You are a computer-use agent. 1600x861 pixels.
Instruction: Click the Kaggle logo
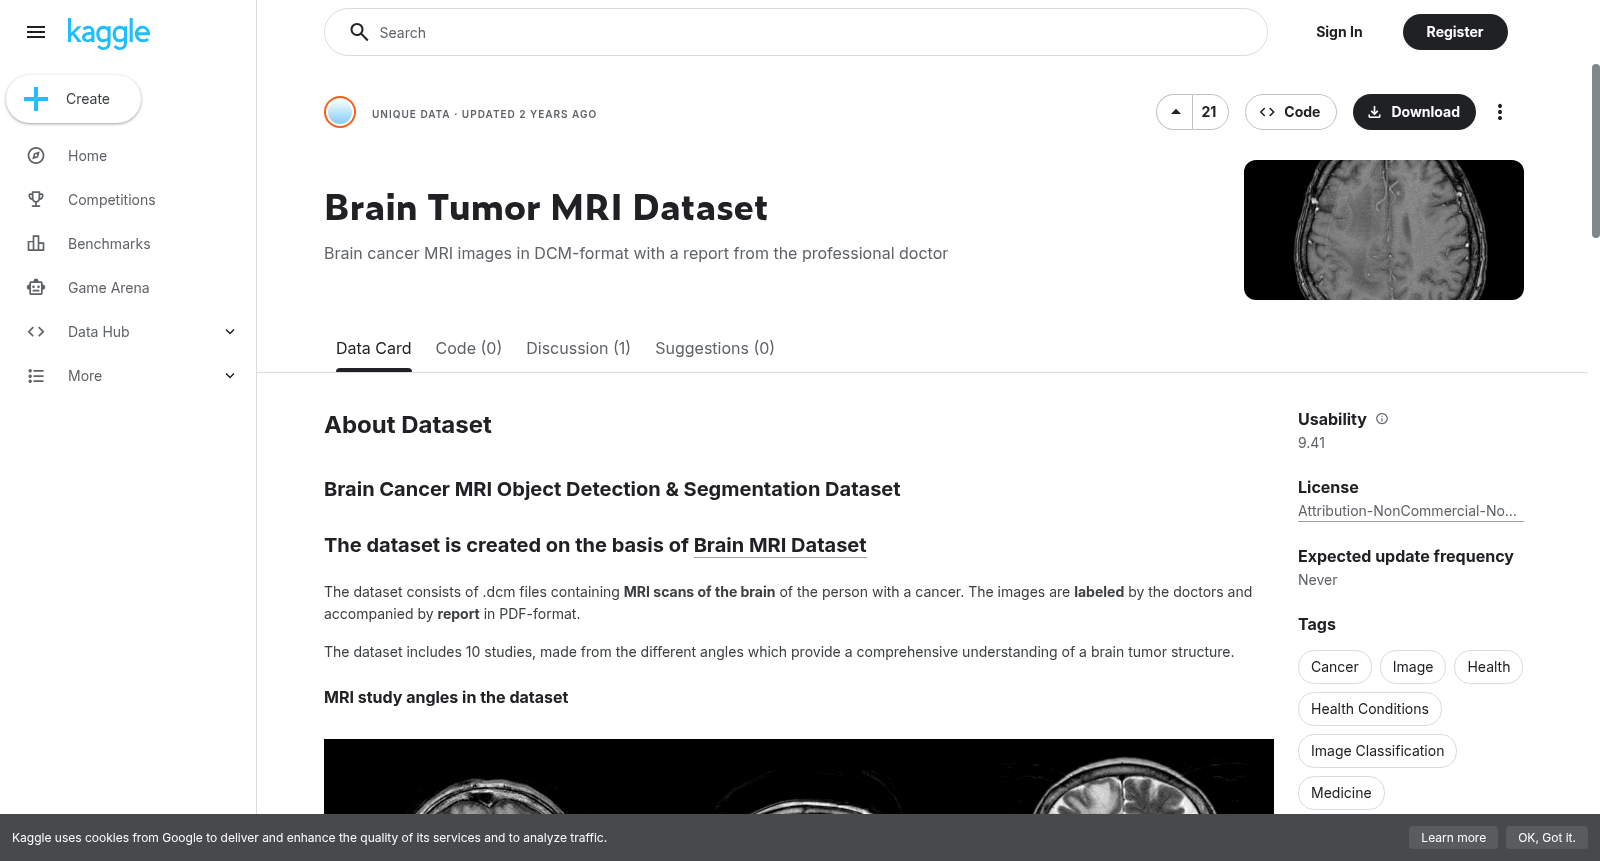pos(108,33)
